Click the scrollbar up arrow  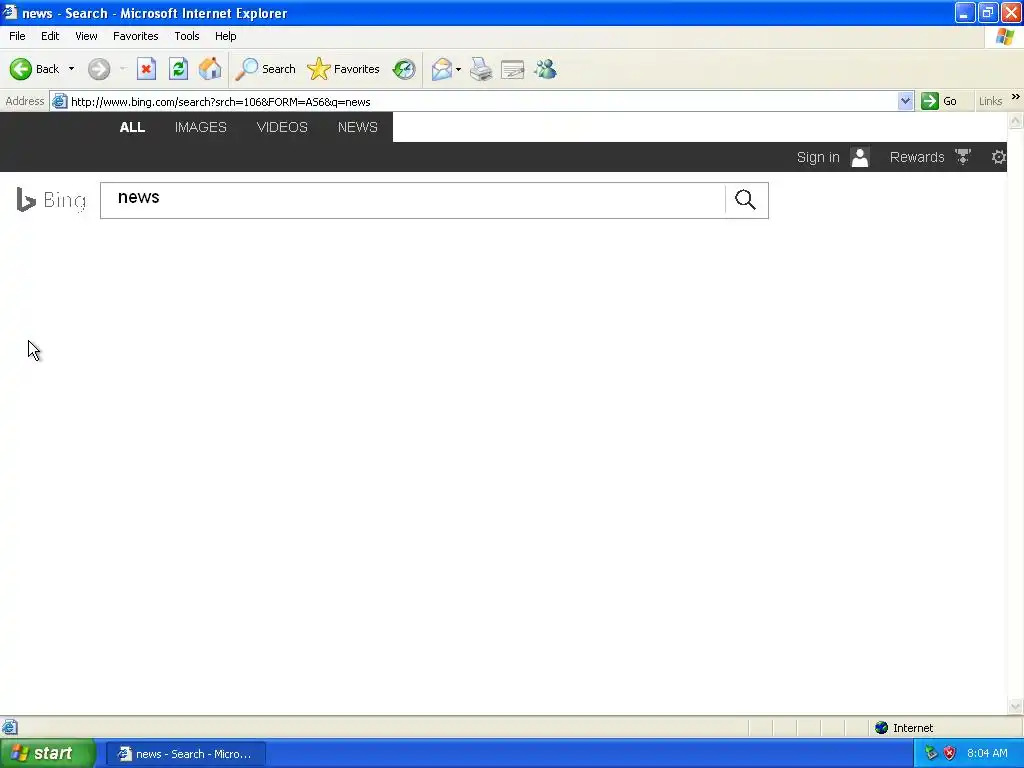(x=1016, y=121)
